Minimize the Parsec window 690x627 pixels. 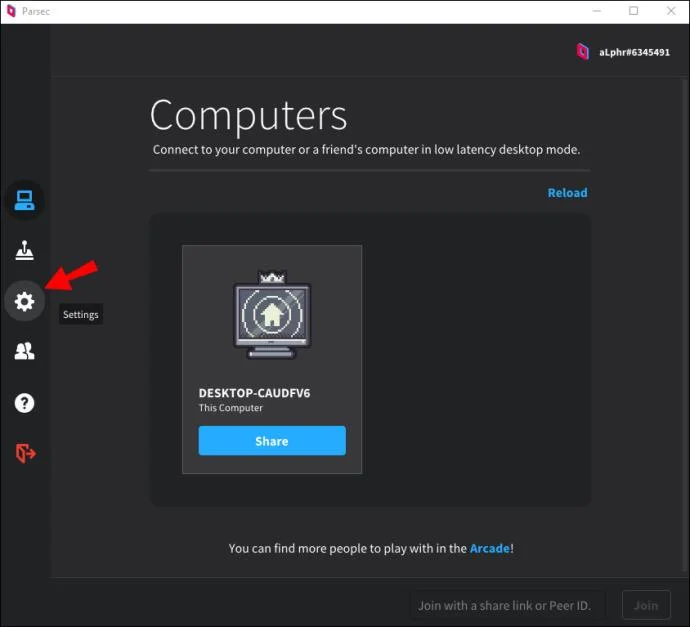click(597, 11)
